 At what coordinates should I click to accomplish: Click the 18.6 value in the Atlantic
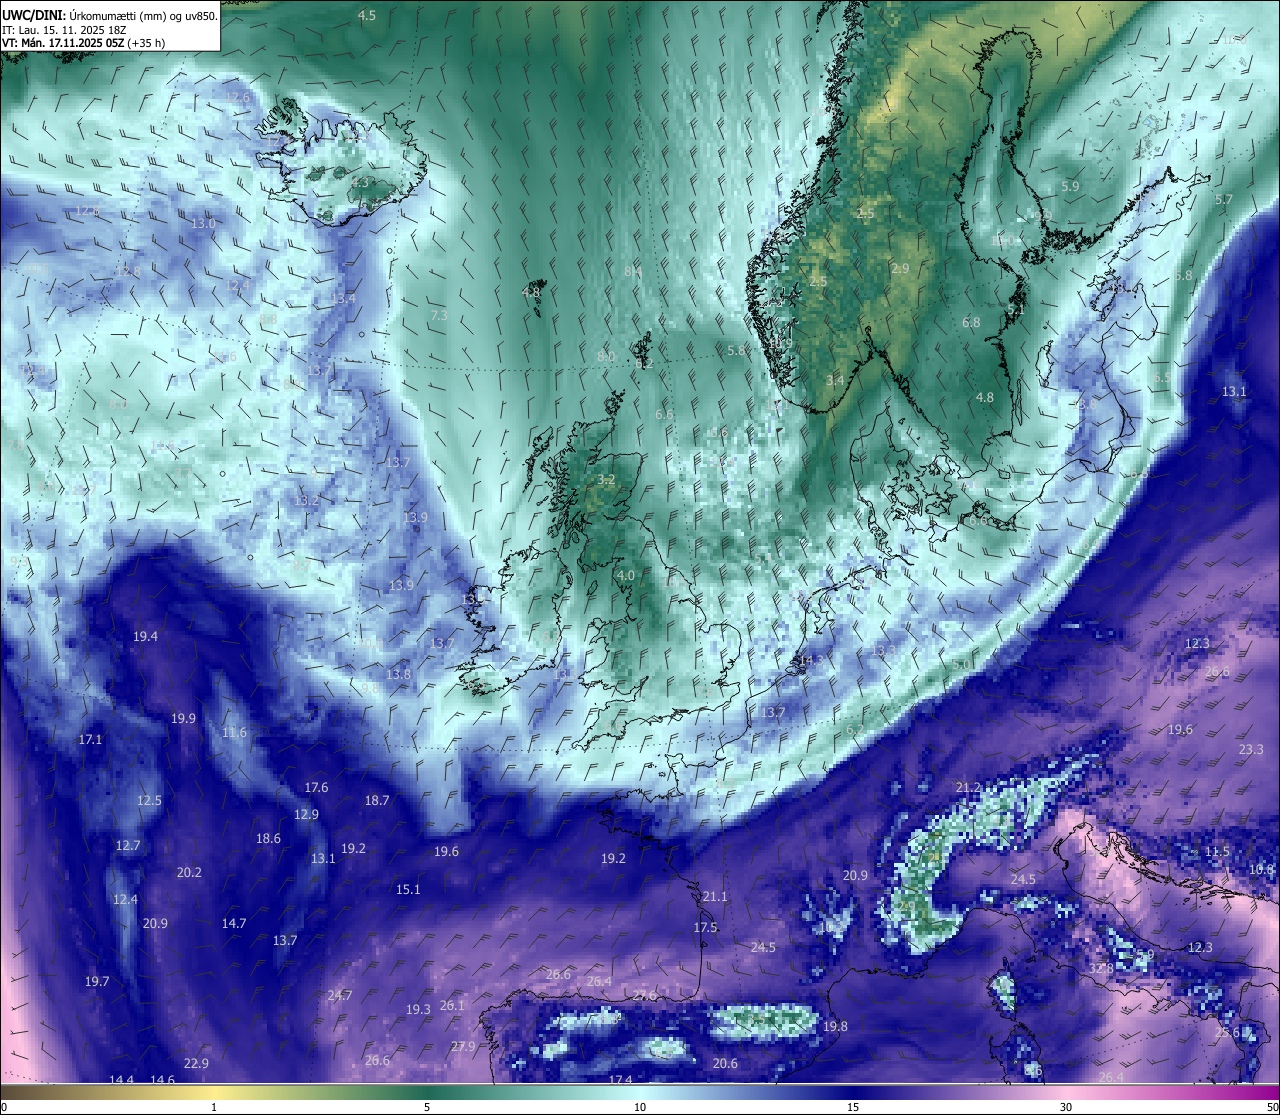pyautogui.click(x=268, y=838)
